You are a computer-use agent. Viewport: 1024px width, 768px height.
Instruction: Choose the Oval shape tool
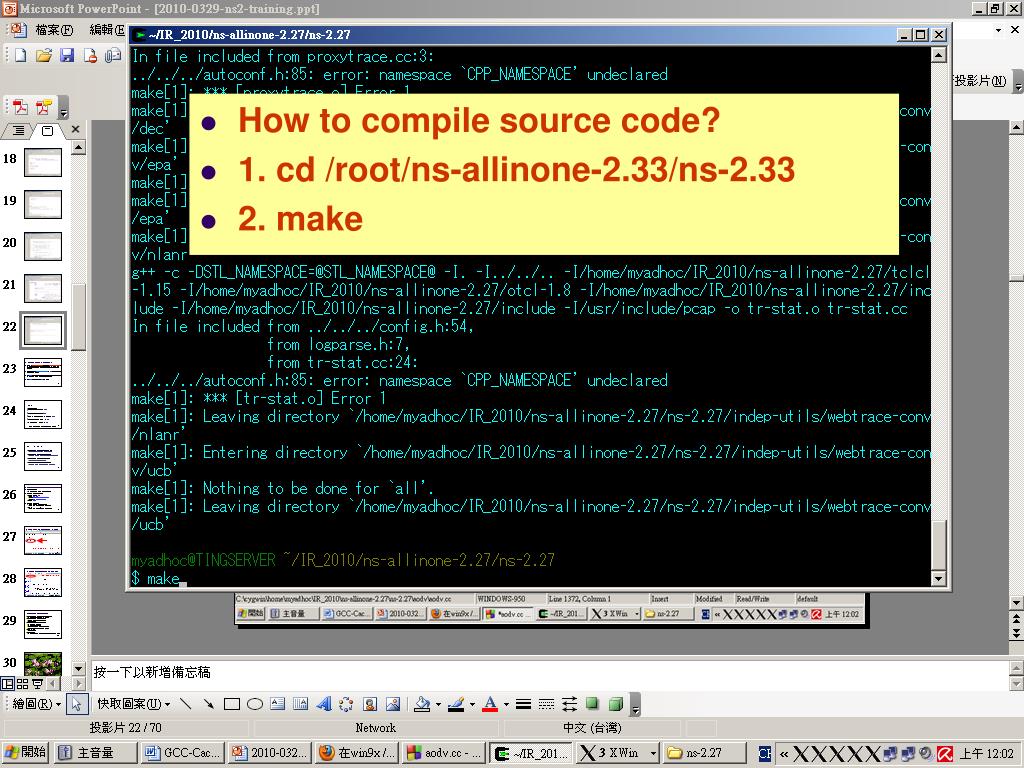[255, 703]
